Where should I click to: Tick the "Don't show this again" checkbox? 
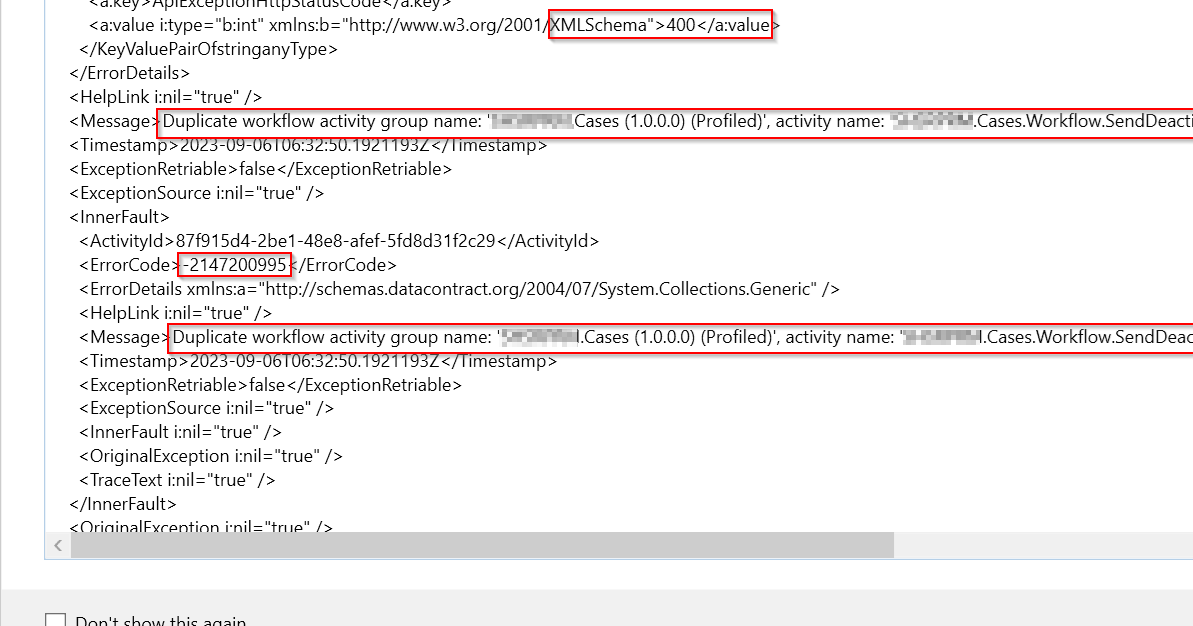click(56, 621)
